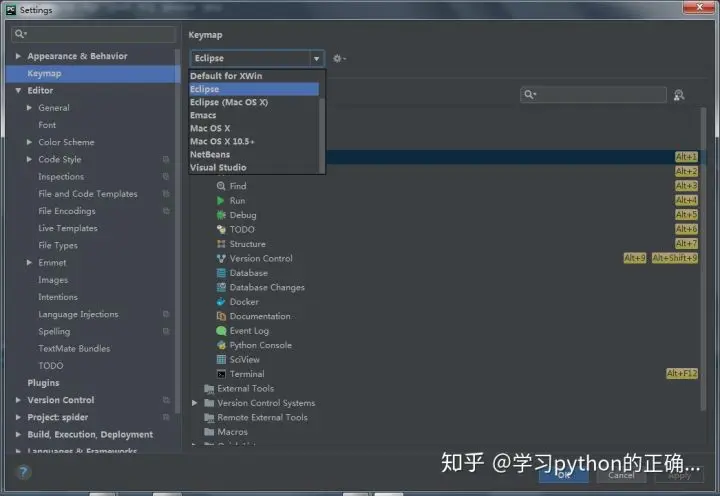Click the settings search field
The width and height of the screenshot is (720, 496).
coord(93,34)
